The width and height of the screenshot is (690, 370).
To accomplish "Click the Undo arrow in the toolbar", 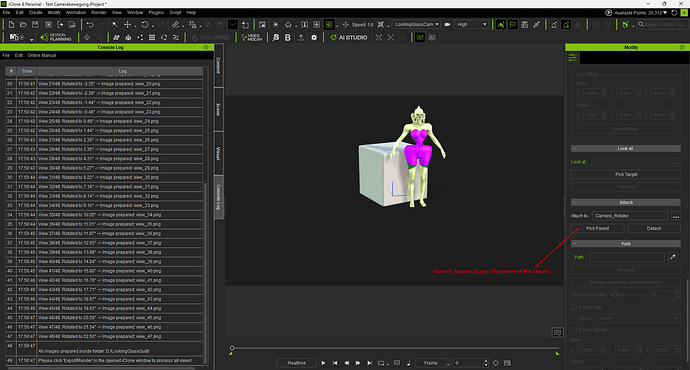I will coord(90,25).
